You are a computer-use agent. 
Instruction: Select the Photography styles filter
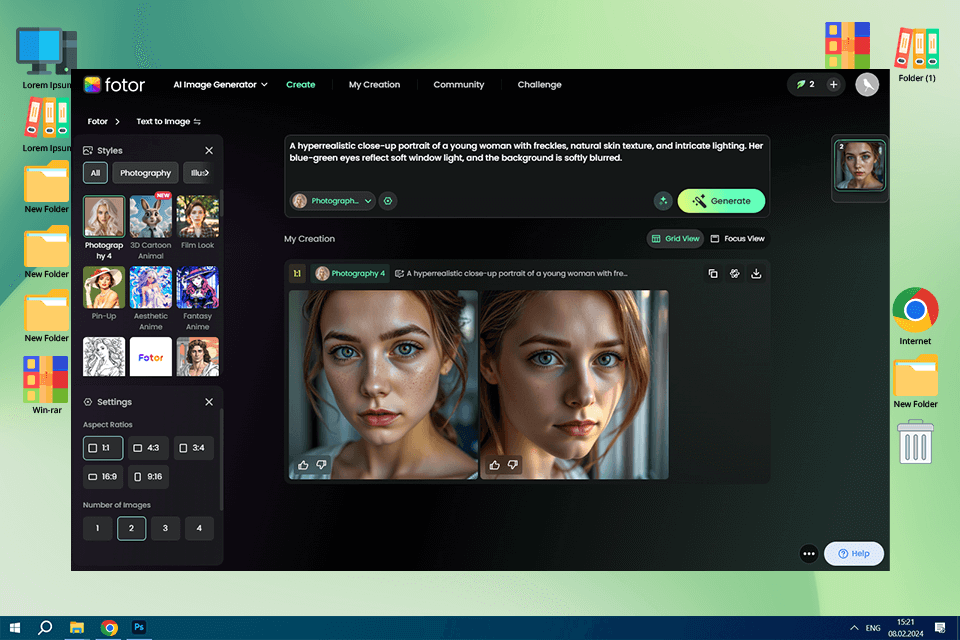pyautogui.click(x=145, y=173)
